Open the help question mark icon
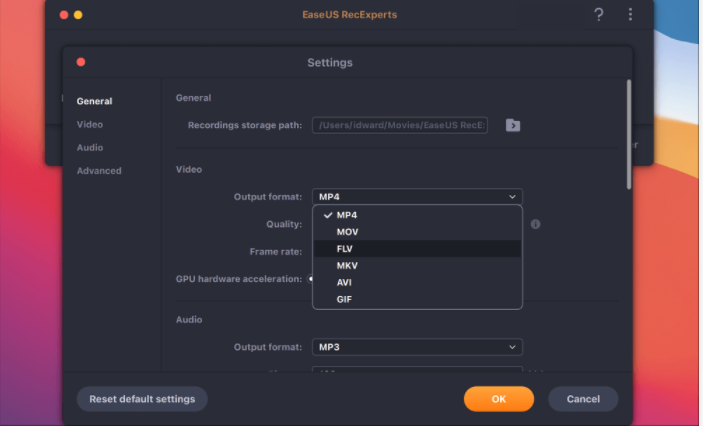 click(599, 15)
